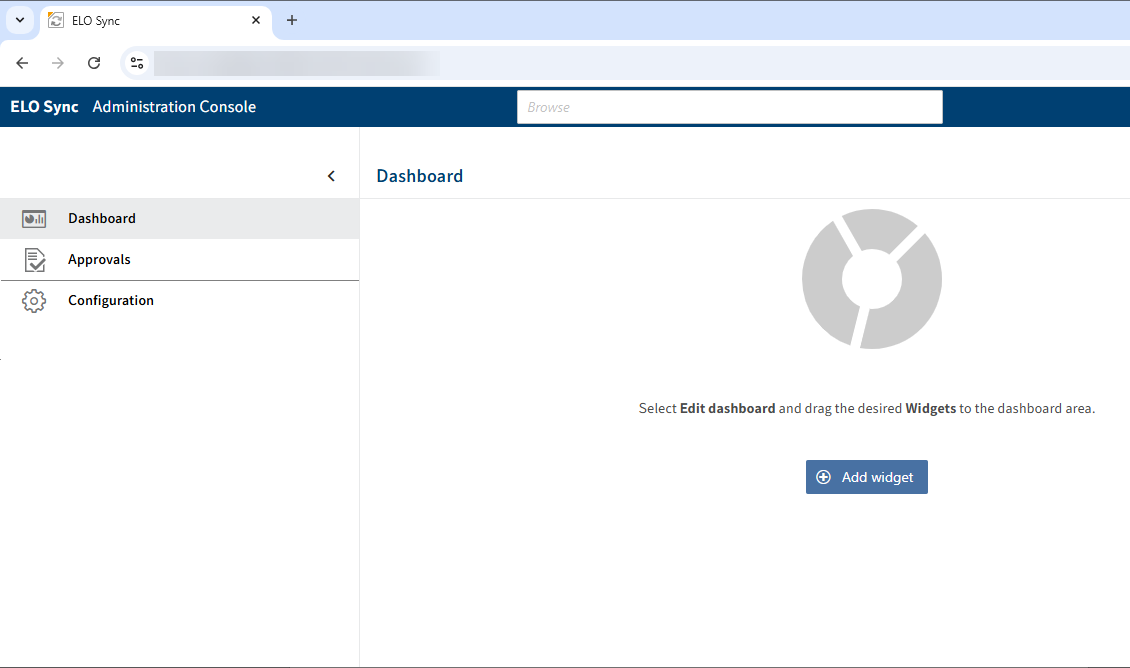This screenshot has height=668, width=1130.
Task: Close the ELO Sync browser tab
Action: [x=256, y=21]
